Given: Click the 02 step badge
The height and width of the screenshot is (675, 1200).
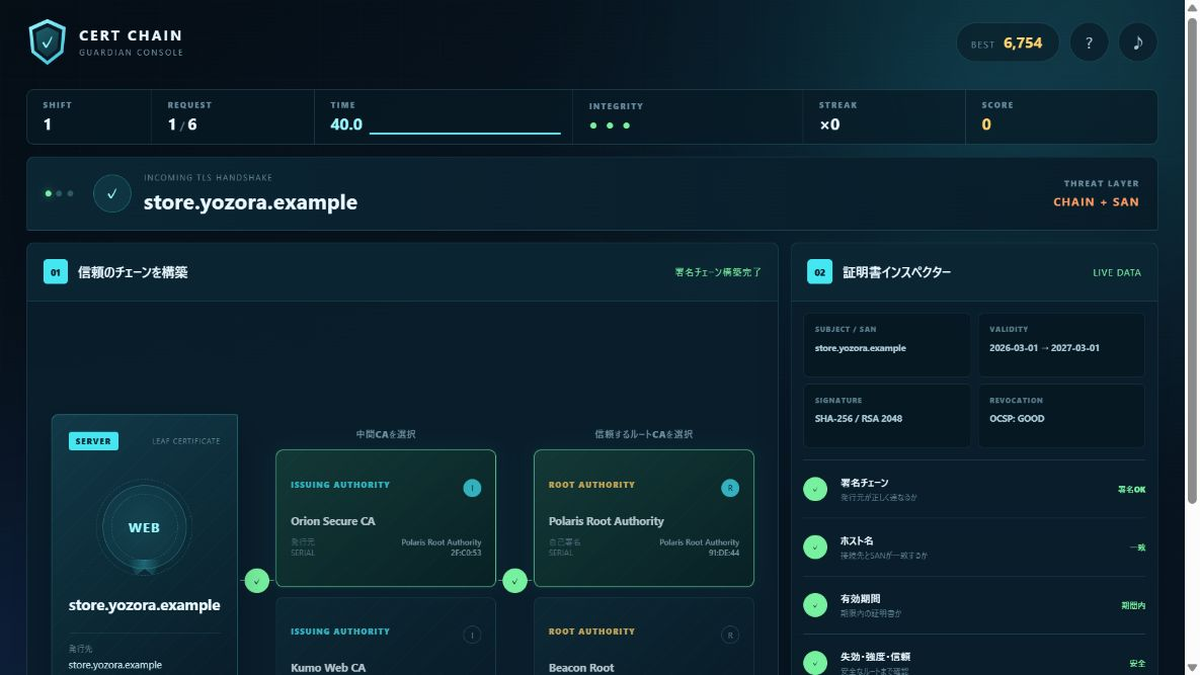Looking at the screenshot, I should tap(819, 272).
